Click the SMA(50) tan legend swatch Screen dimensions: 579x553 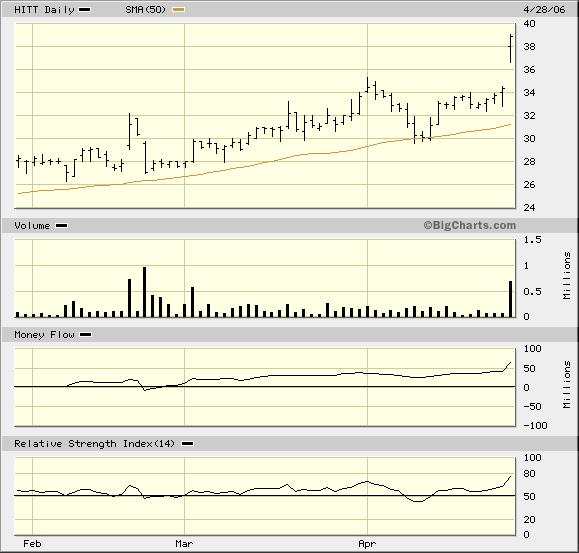pos(179,10)
